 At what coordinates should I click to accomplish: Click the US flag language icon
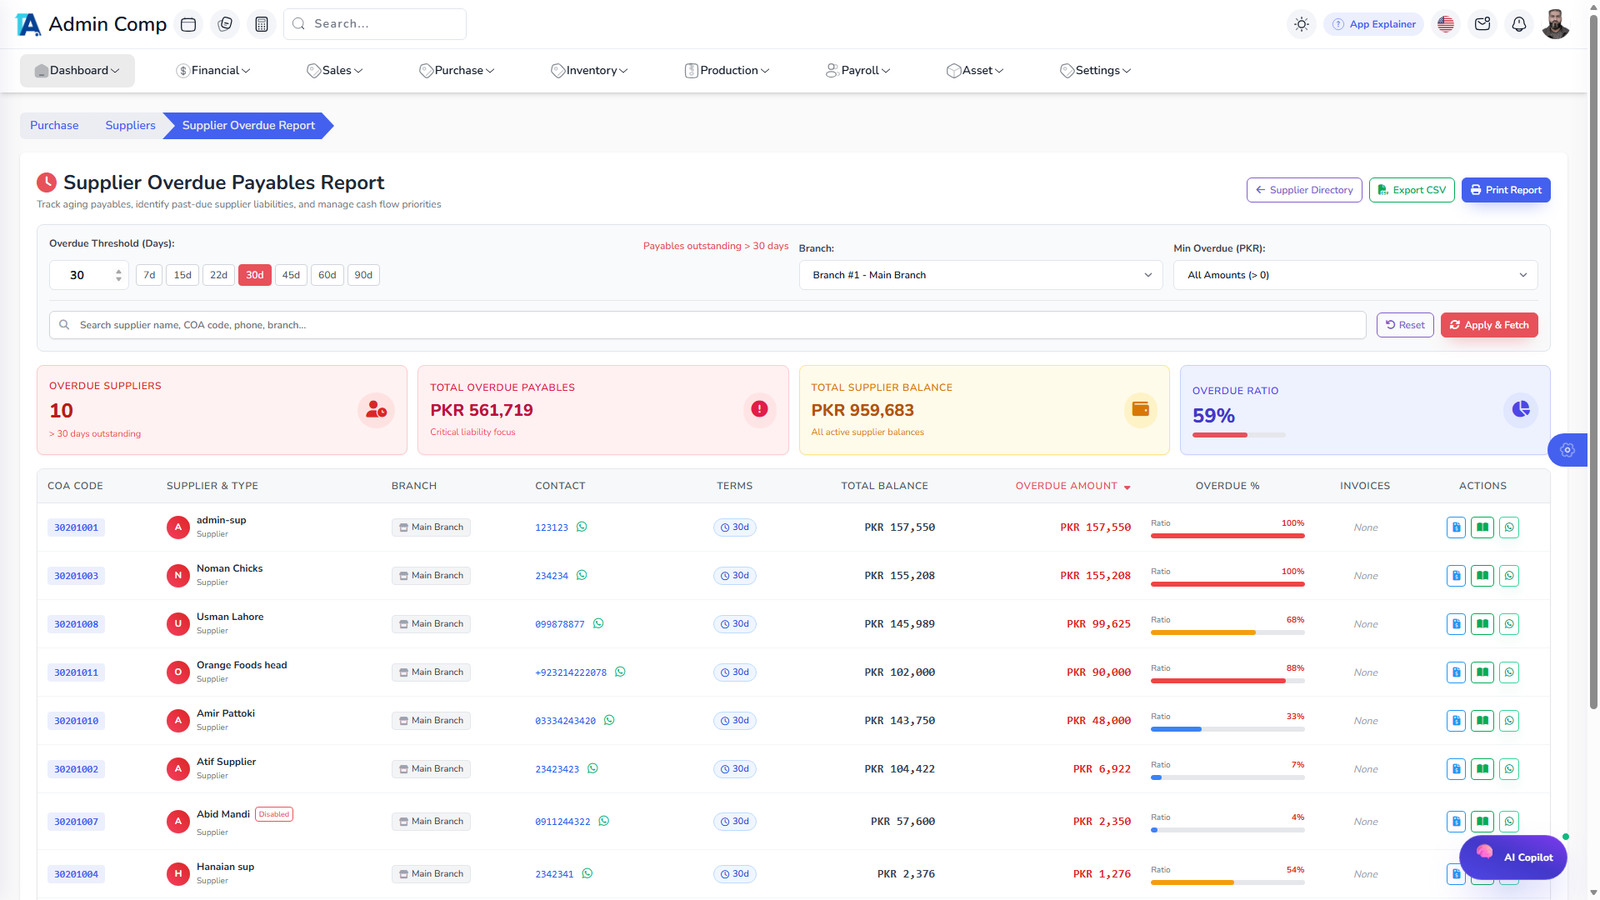pyautogui.click(x=1445, y=24)
